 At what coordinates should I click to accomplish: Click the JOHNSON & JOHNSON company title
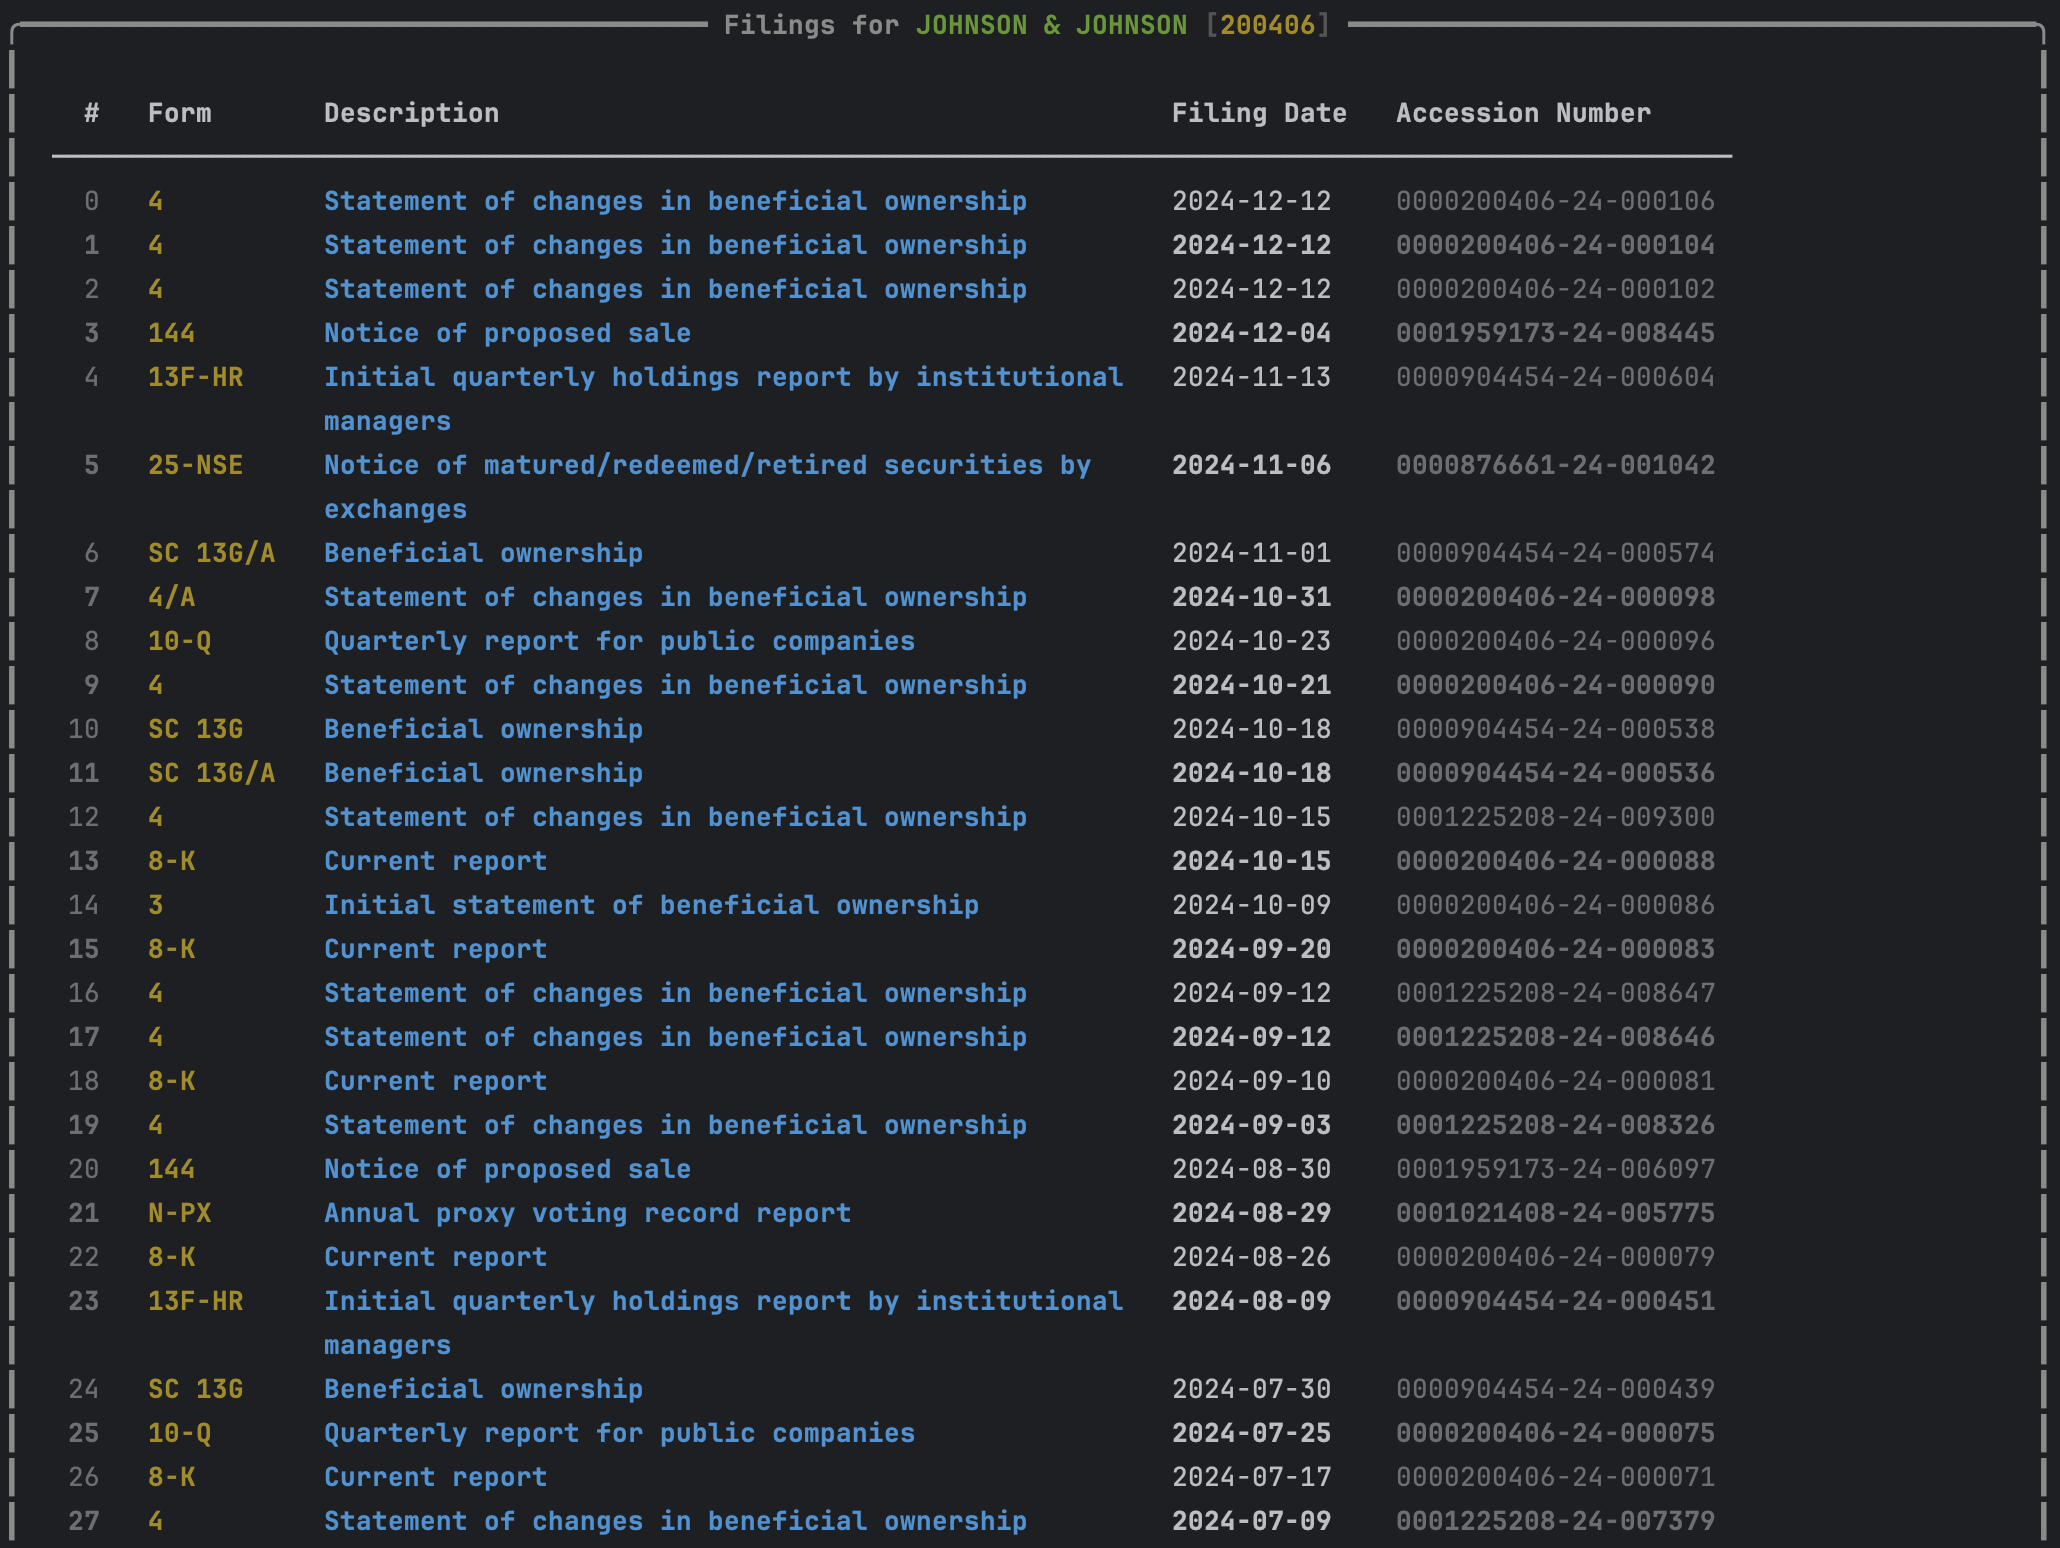tap(1050, 25)
